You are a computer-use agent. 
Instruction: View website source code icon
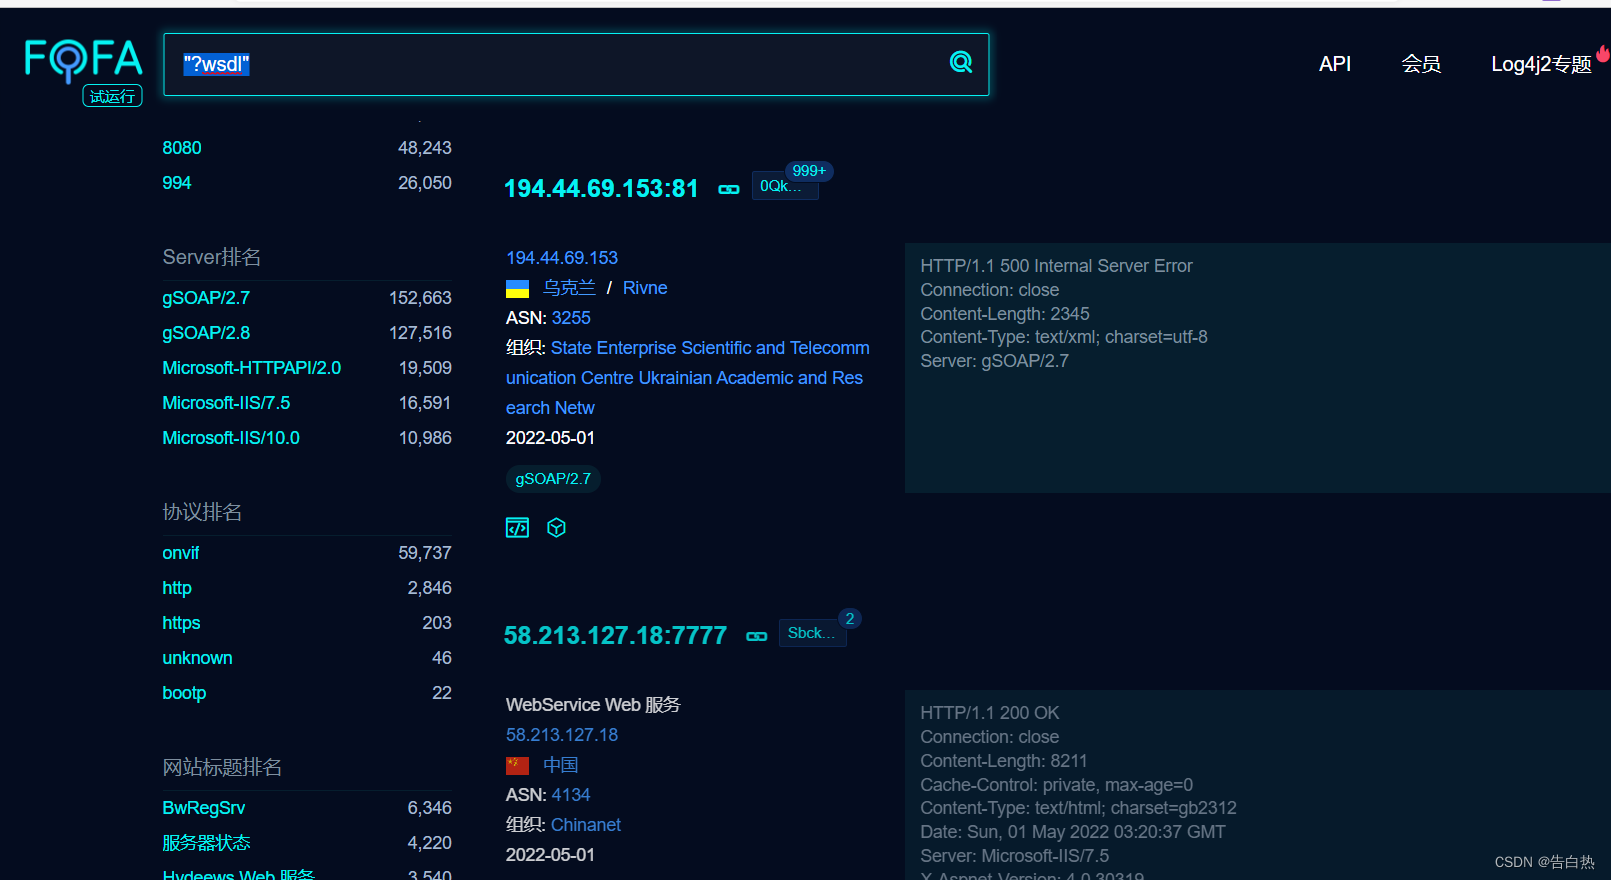click(x=517, y=528)
